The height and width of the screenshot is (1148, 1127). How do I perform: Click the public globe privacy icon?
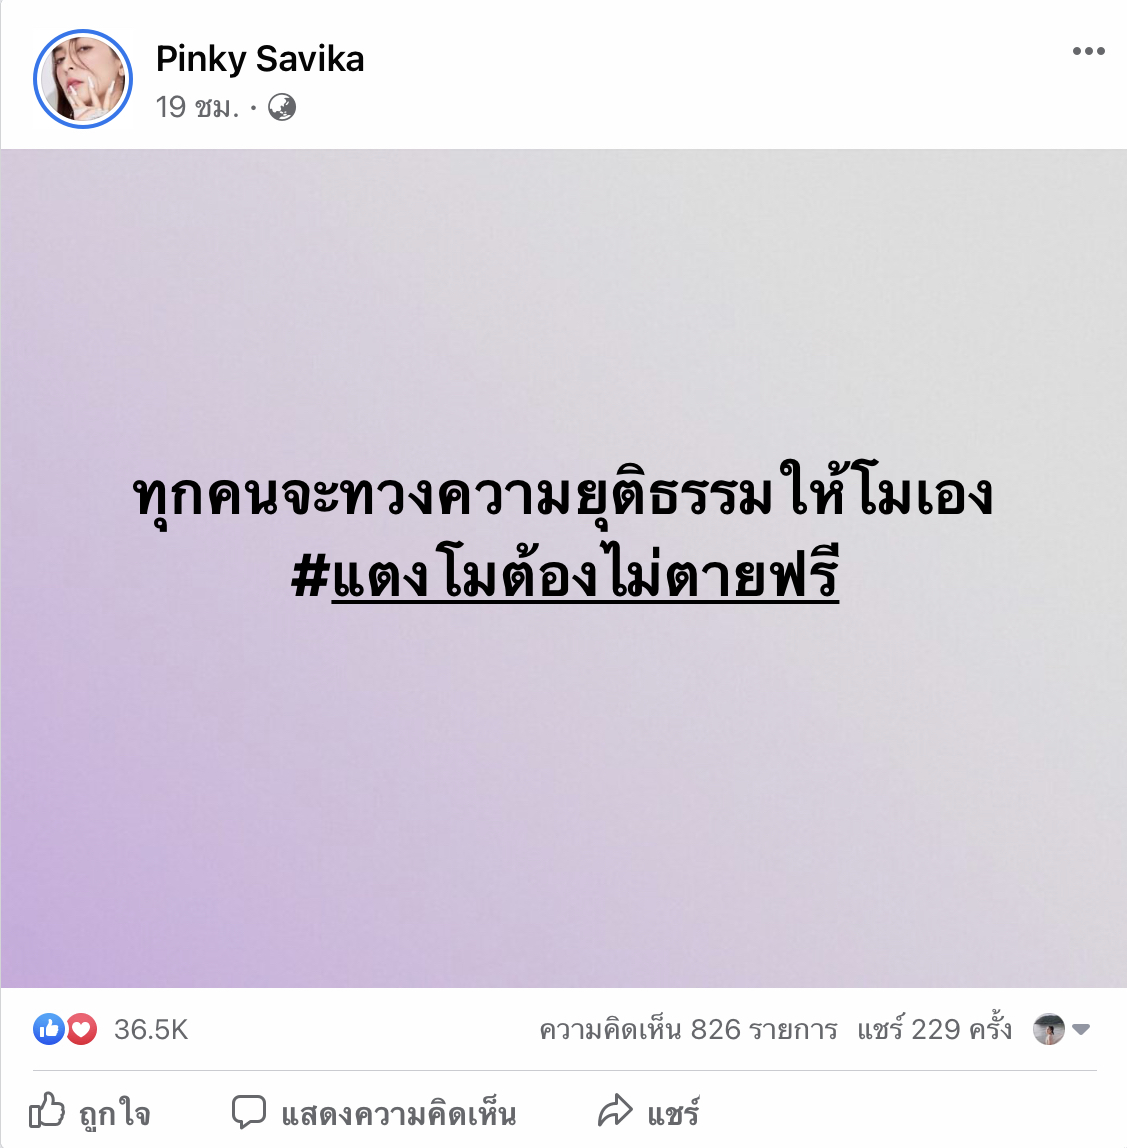[x=282, y=108]
